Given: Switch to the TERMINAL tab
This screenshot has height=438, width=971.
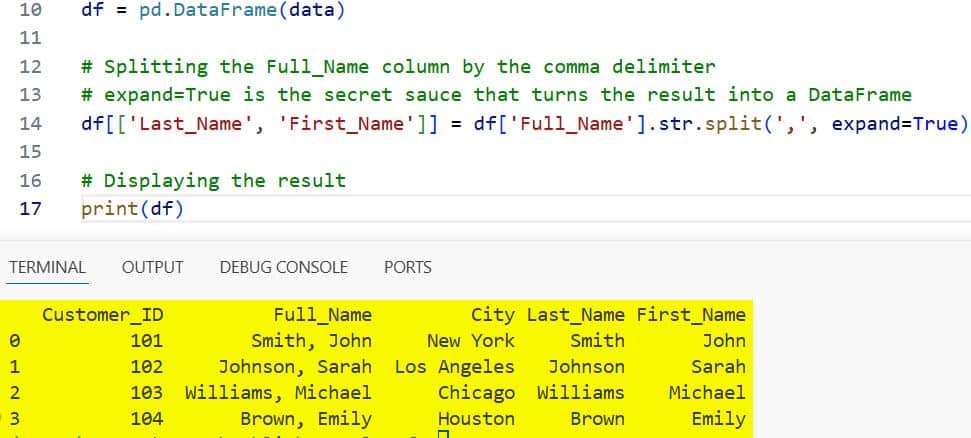Looking at the screenshot, I should click(47, 267).
